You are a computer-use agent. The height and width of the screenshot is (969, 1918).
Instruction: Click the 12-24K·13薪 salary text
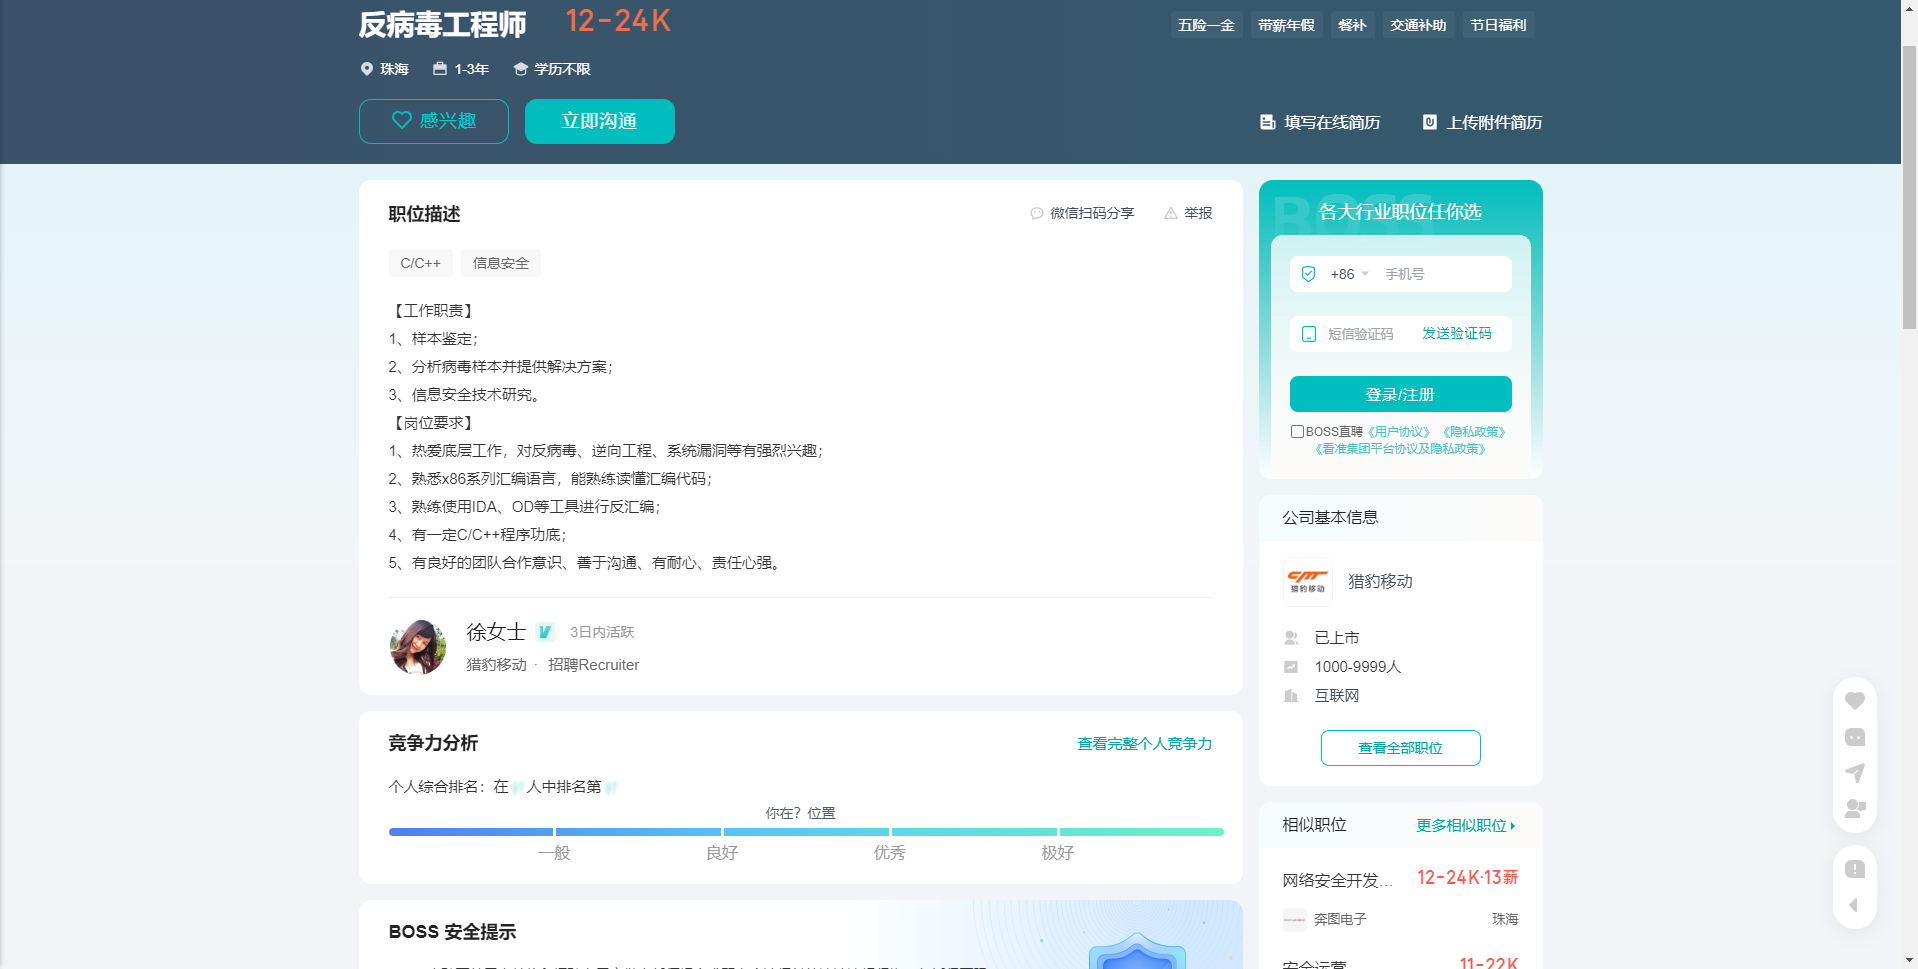(x=1467, y=878)
